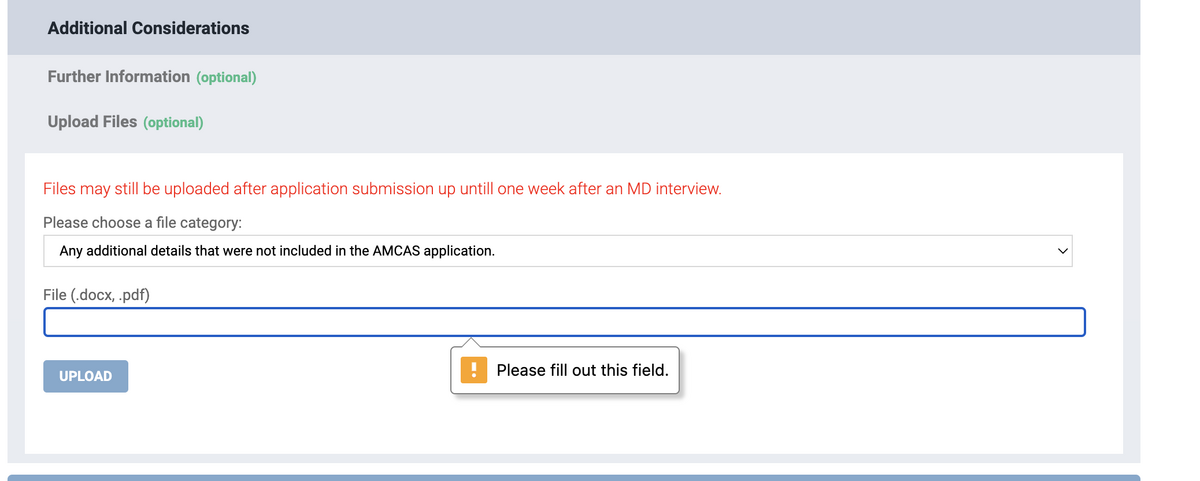Click the green optional tag beside Further Information
Screen dimensions: 1200x481
pyautogui.click(x=226, y=77)
